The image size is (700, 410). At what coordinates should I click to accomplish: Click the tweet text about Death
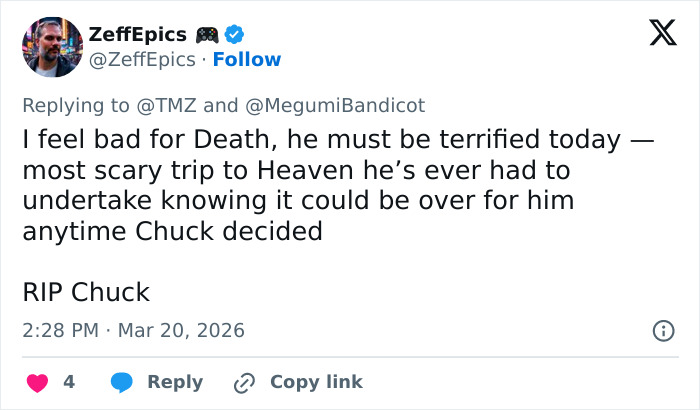click(x=330, y=186)
